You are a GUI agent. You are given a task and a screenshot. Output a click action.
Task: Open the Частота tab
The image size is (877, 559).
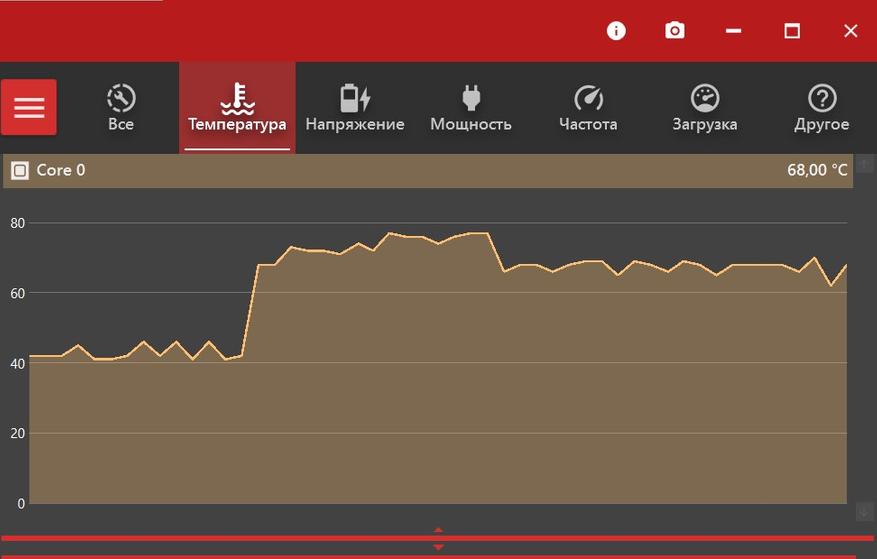[x=588, y=107]
